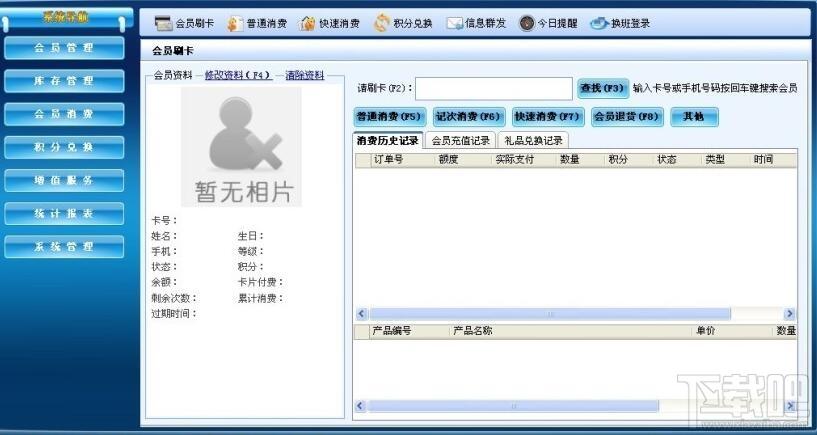Open the 礼品兑换记录 tab
This screenshot has height=435, width=817.
pos(533,141)
